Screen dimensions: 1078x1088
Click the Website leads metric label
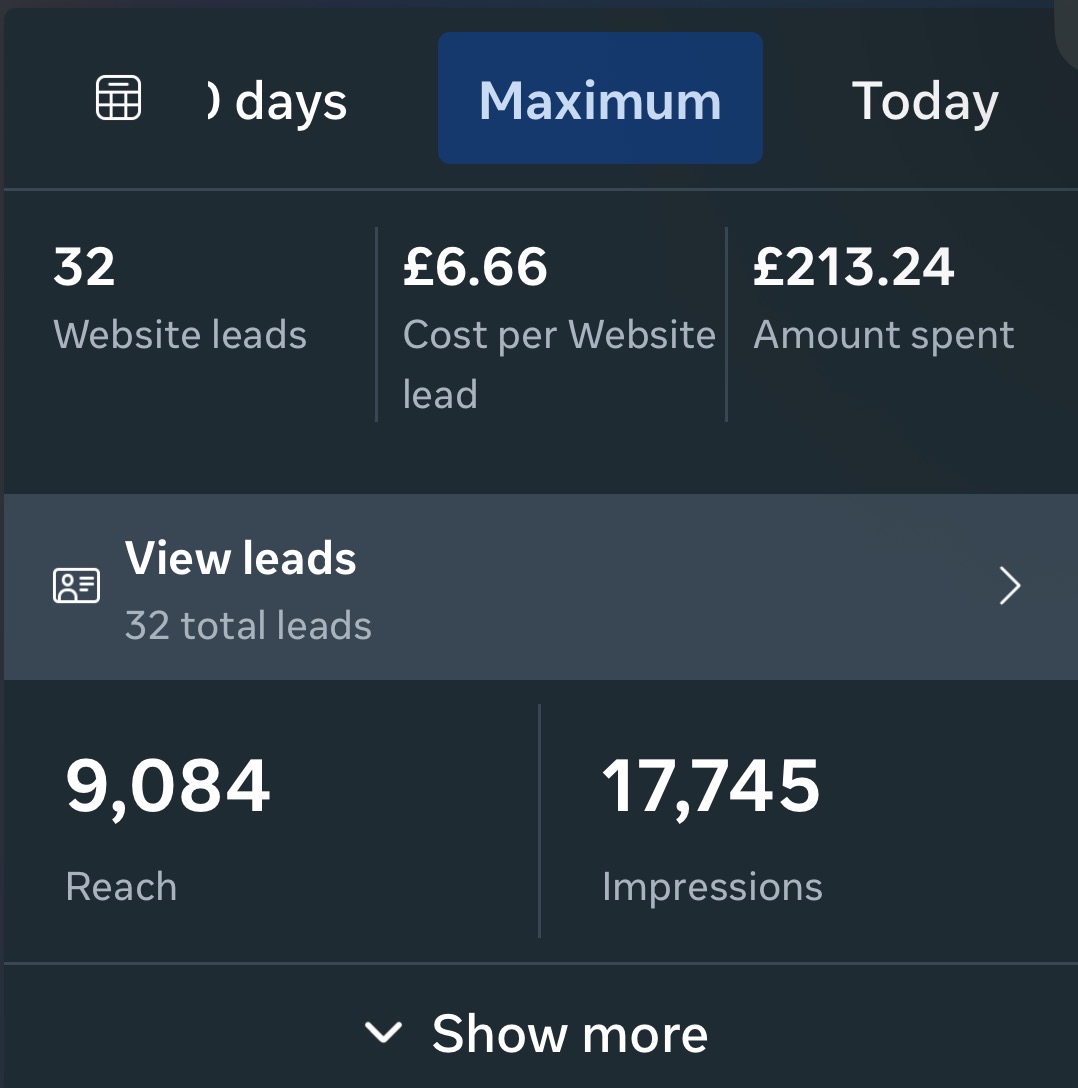click(180, 334)
